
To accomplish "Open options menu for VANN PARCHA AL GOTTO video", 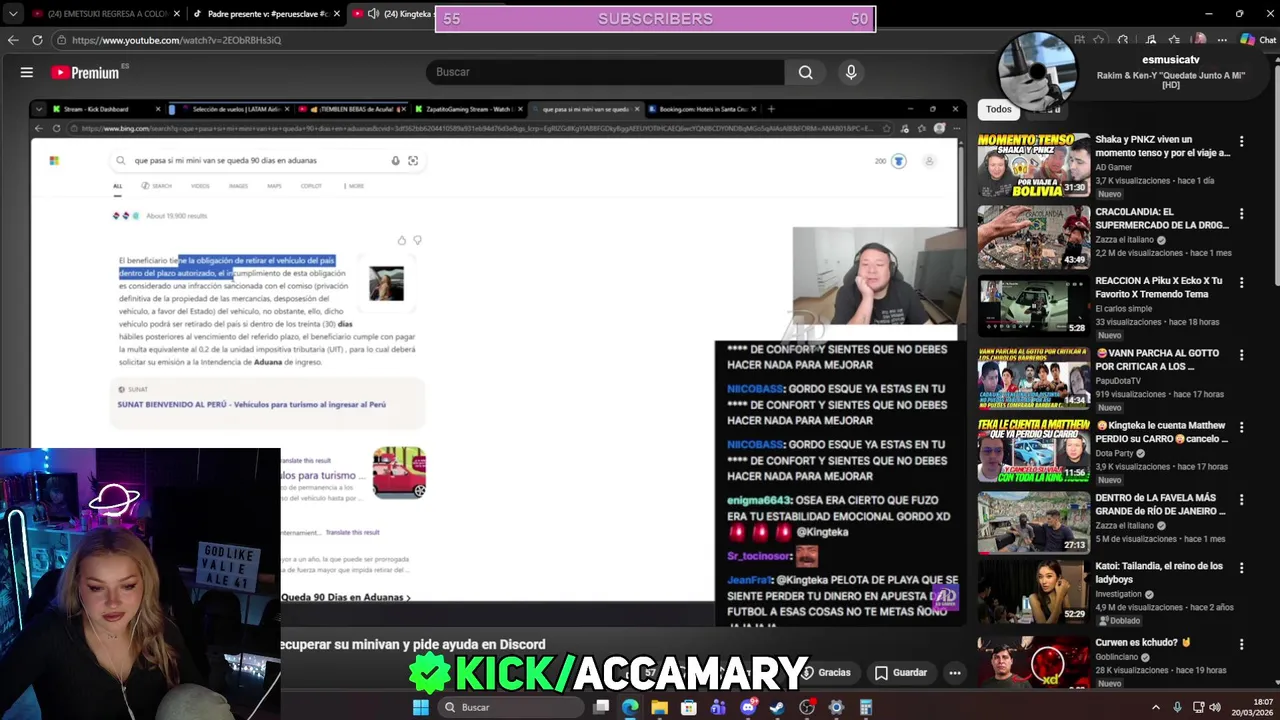I will (1241, 356).
